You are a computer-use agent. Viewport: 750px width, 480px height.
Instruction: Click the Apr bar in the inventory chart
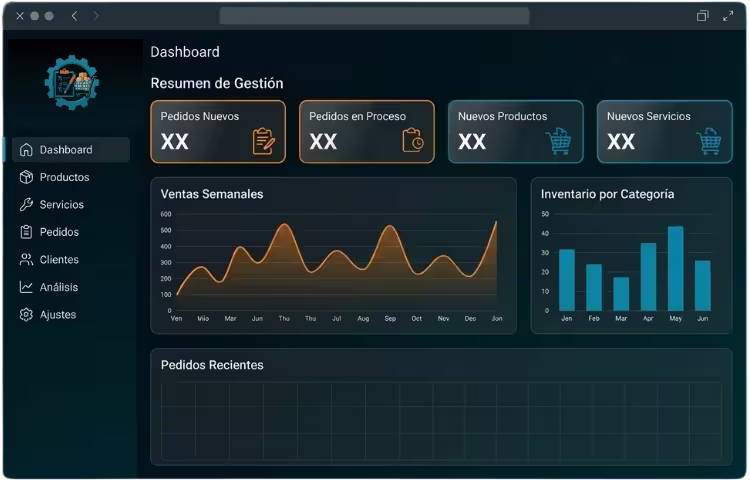click(x=648, y=277)
